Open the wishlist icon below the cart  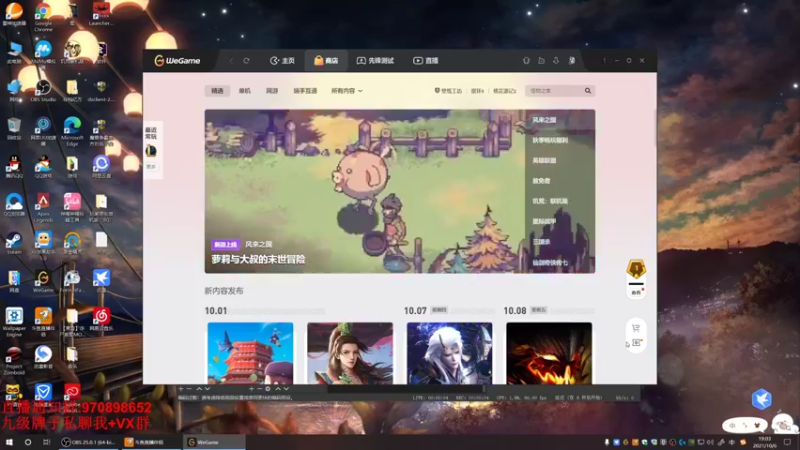pos(636,342)
